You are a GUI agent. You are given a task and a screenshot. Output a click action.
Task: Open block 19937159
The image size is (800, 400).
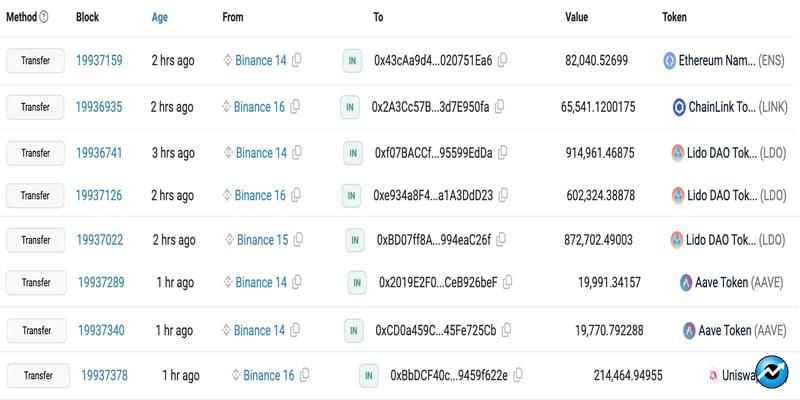[99, 61]
